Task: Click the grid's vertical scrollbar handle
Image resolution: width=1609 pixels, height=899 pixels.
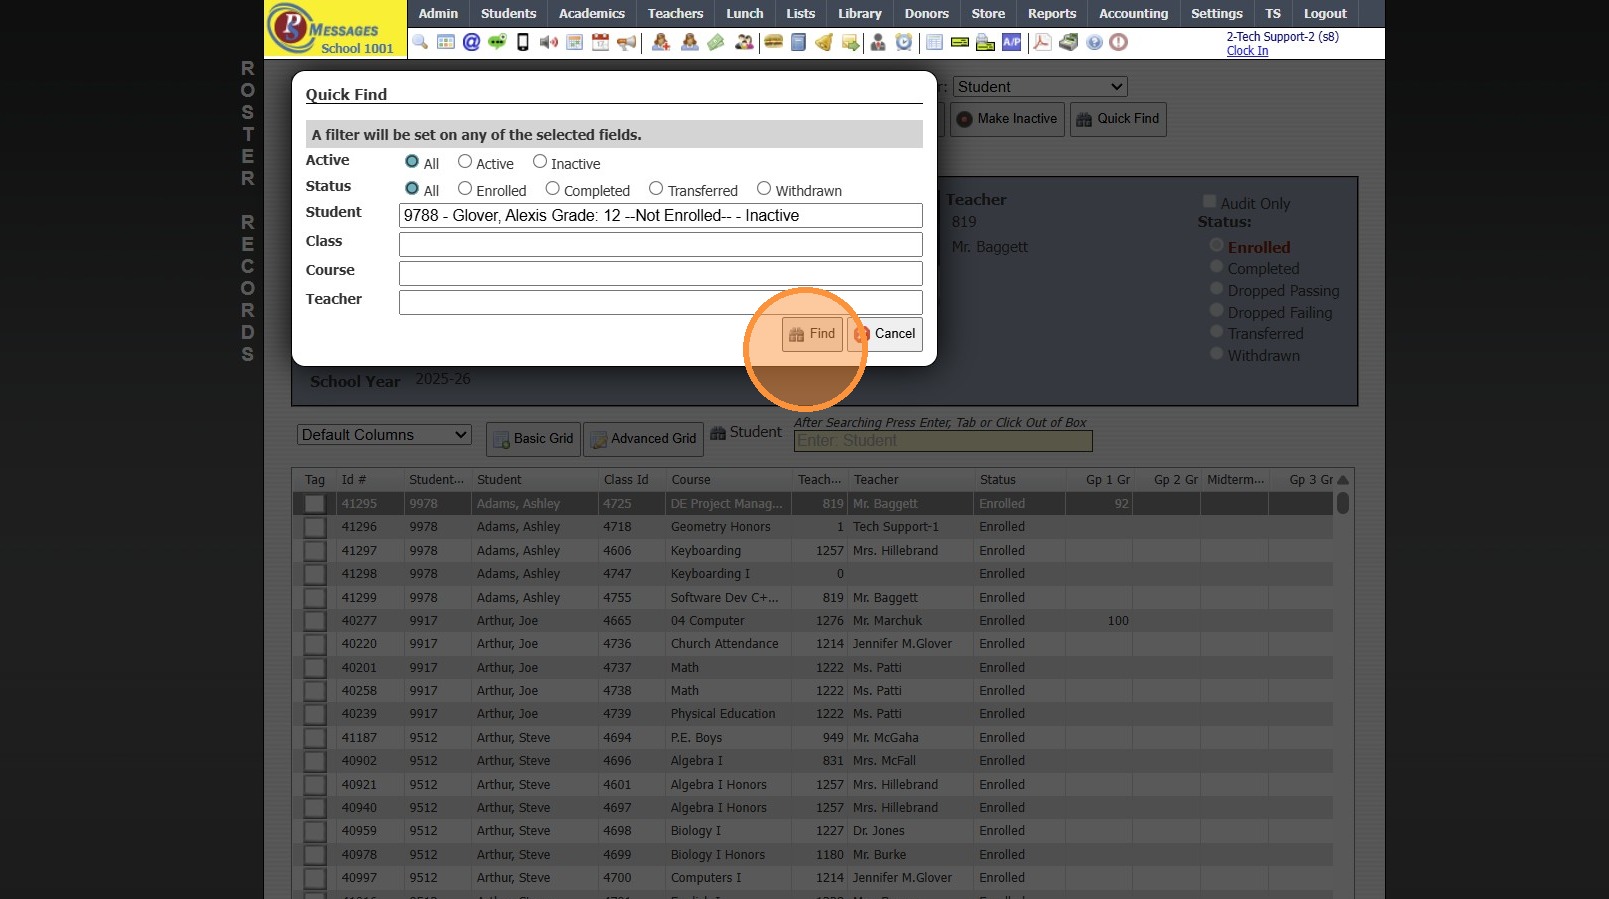Action: point(1342,503)
